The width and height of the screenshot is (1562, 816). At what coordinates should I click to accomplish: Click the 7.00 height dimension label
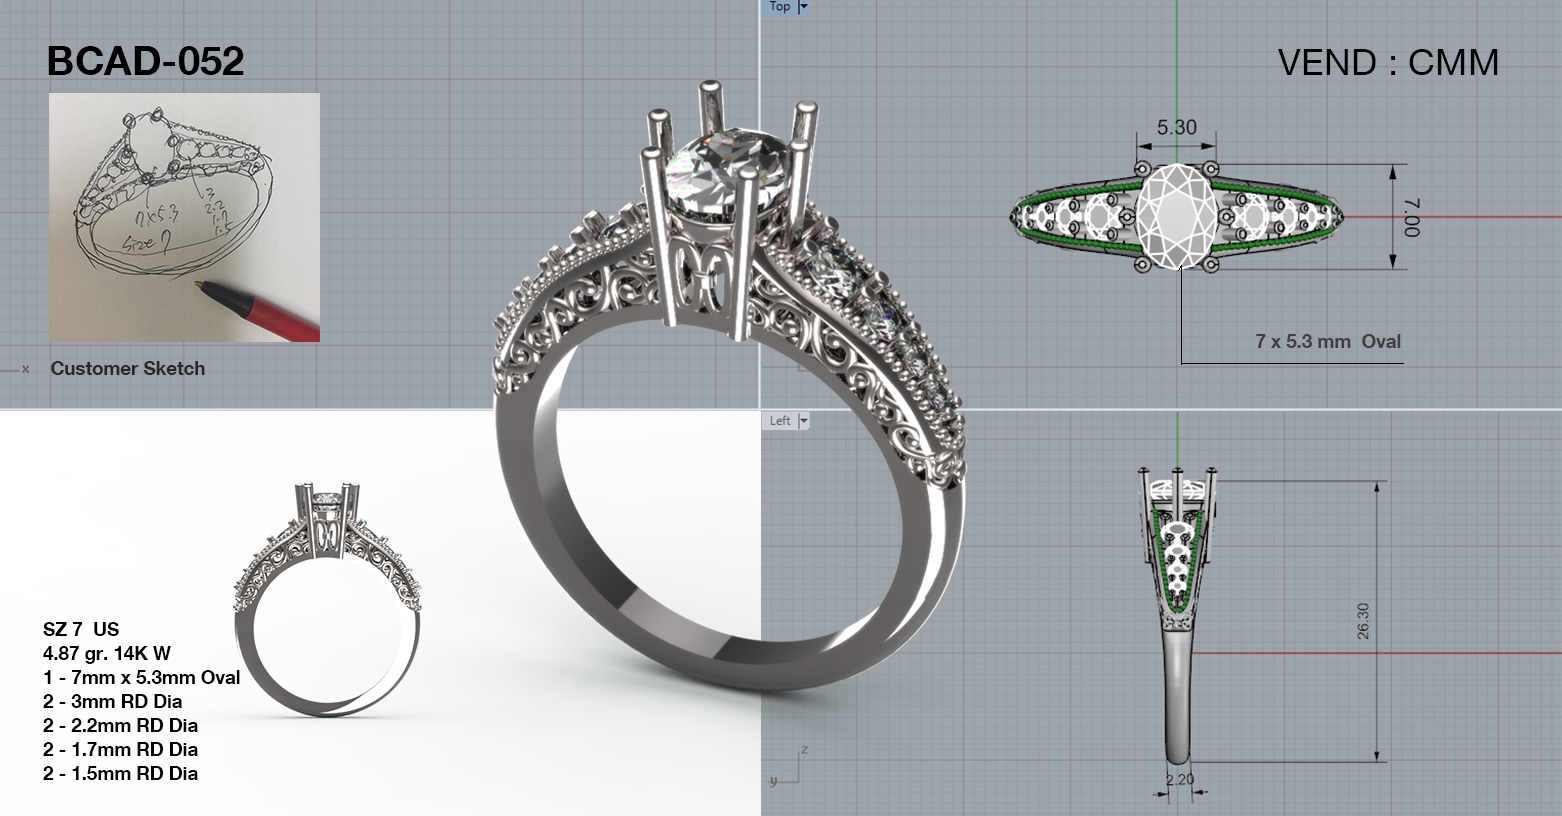(1411, 217)
